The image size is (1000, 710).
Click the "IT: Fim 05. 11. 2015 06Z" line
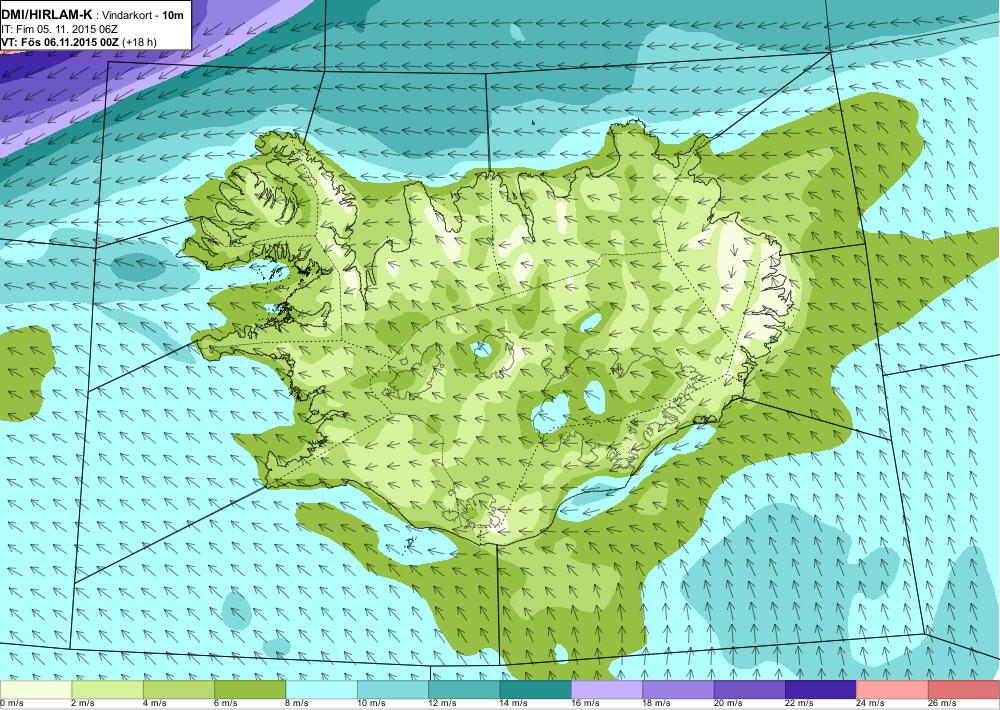click(x=59, y=29)
